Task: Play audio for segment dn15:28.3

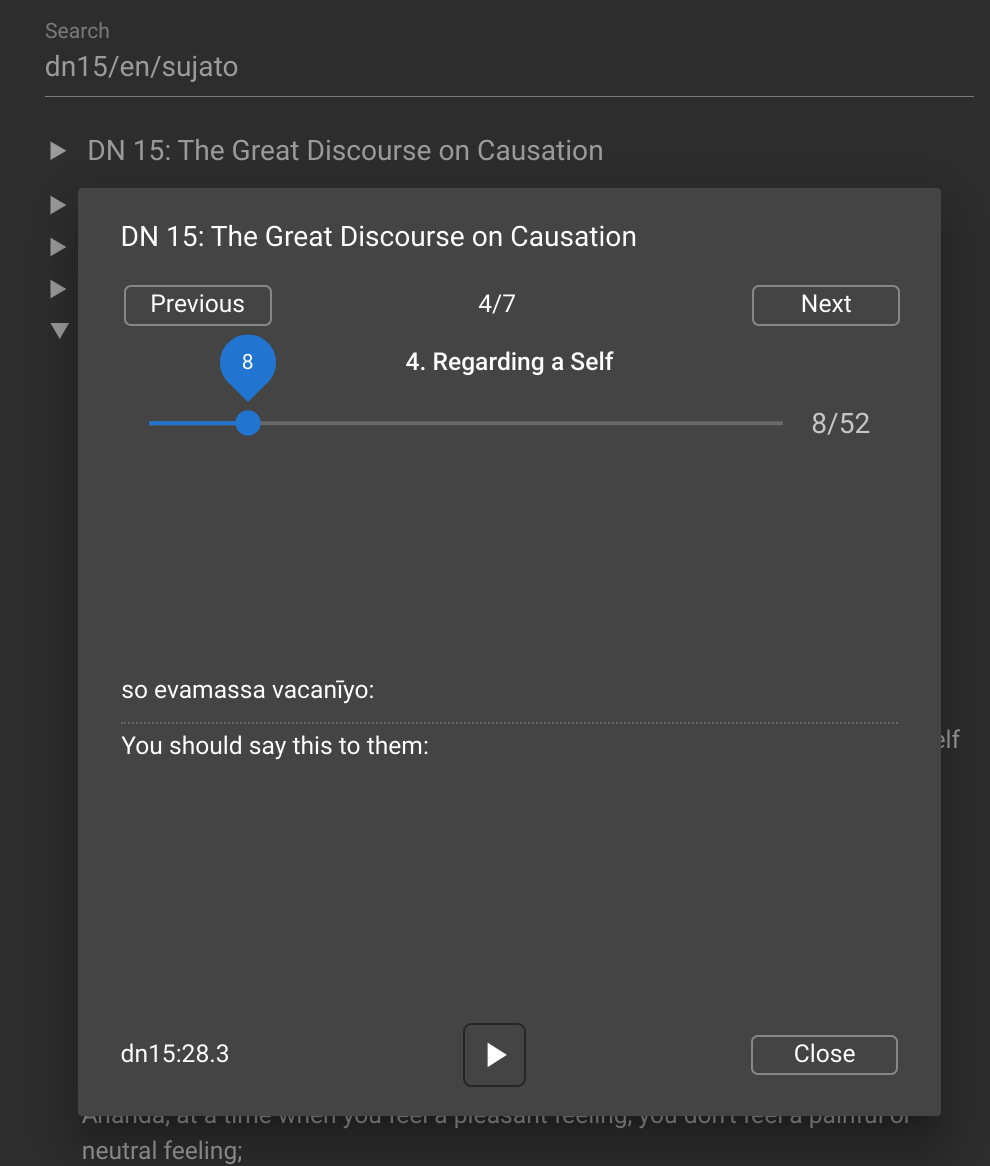Action: [495, 1054]
